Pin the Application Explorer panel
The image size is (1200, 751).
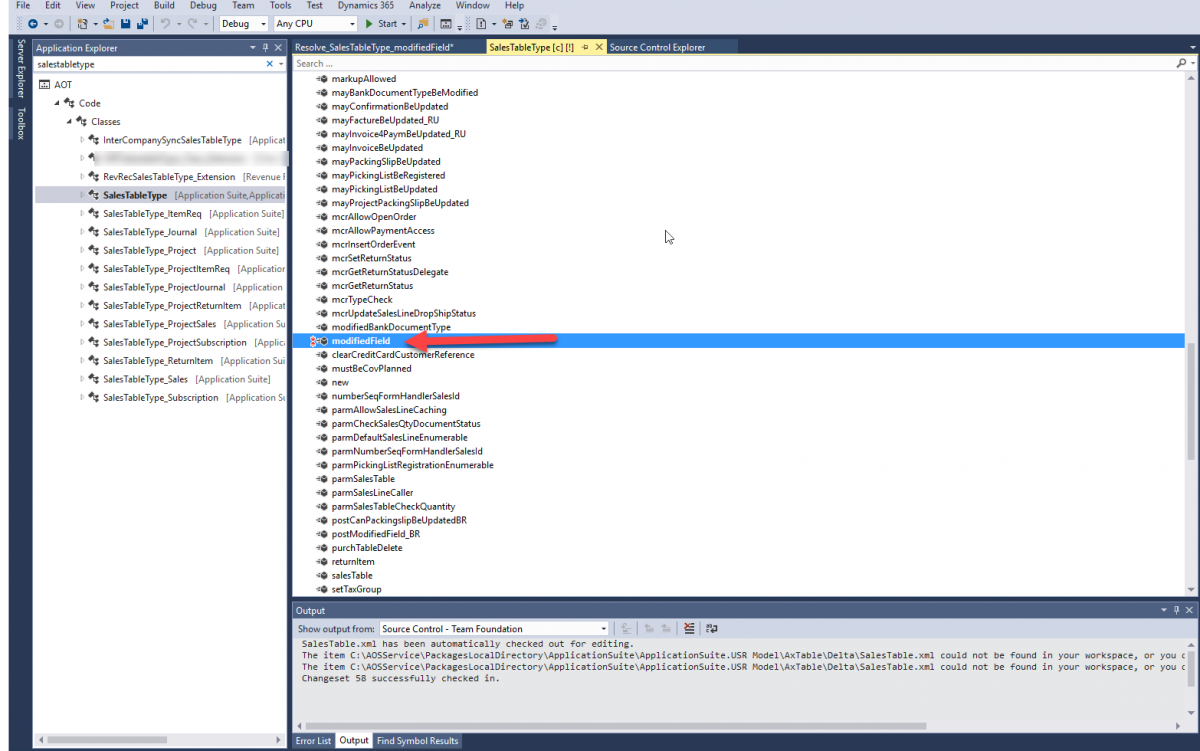tap(265, 47)
